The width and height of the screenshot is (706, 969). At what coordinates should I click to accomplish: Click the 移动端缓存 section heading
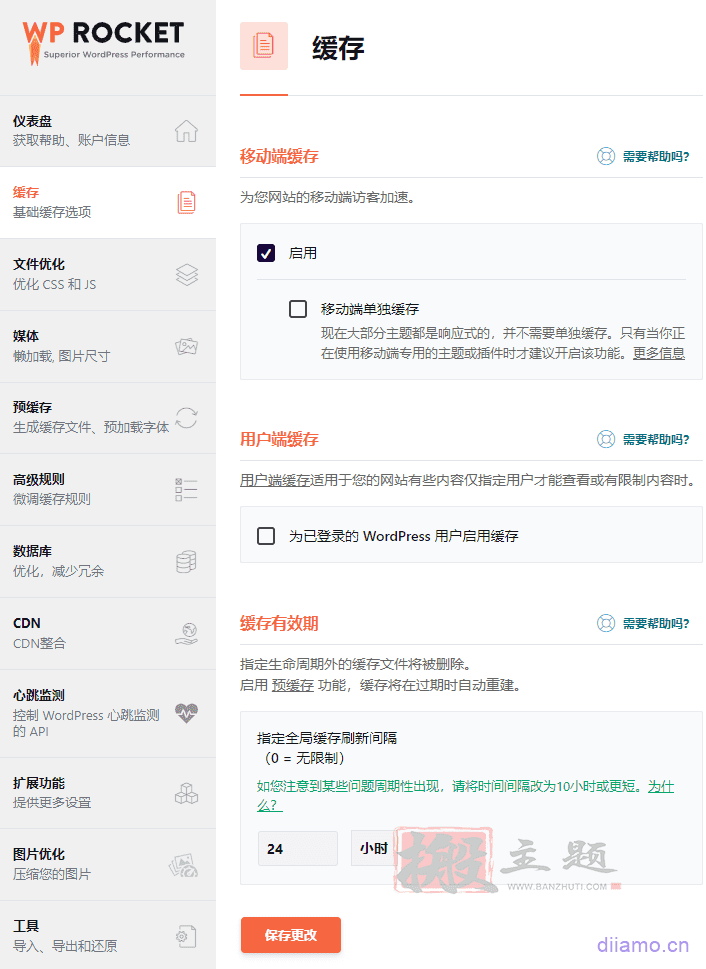pyautogui.click(x=279, y=156)
